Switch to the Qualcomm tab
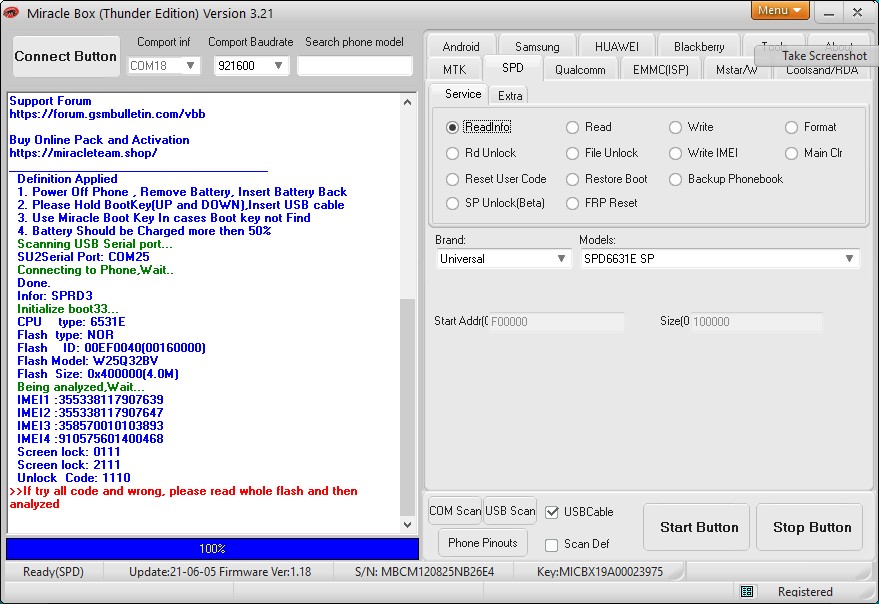Screen dimensions: 879x604 click(x=580, y=70)
